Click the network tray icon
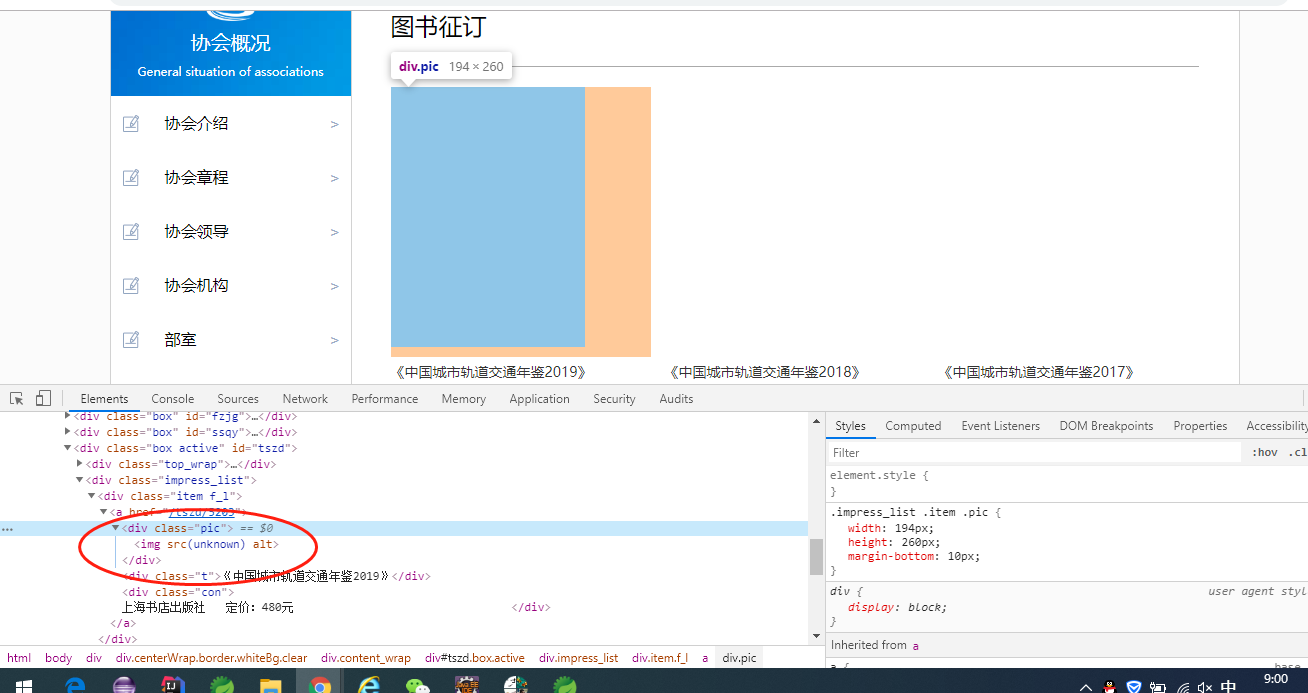The height and width of the screenshot is (693, 1308). tap(1182, 687)
